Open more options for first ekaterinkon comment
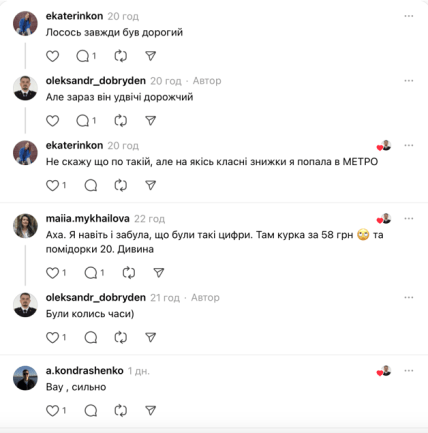This screenshot has height=433, width=428. point(409,16)
